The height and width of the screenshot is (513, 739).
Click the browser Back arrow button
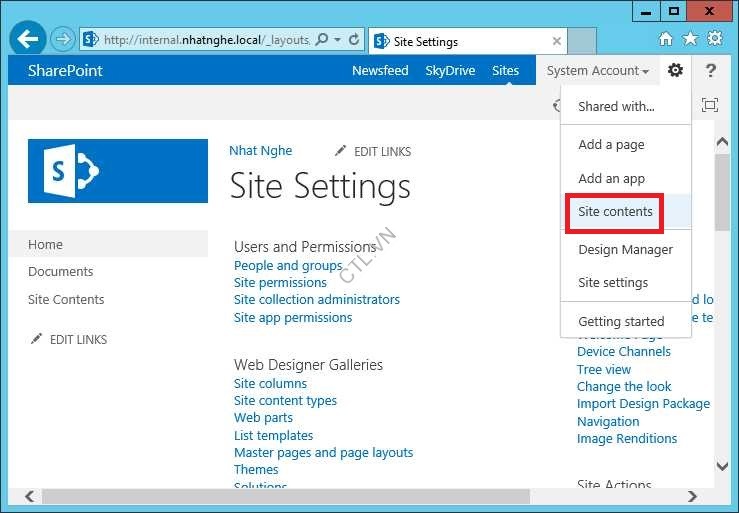point(28,39)
